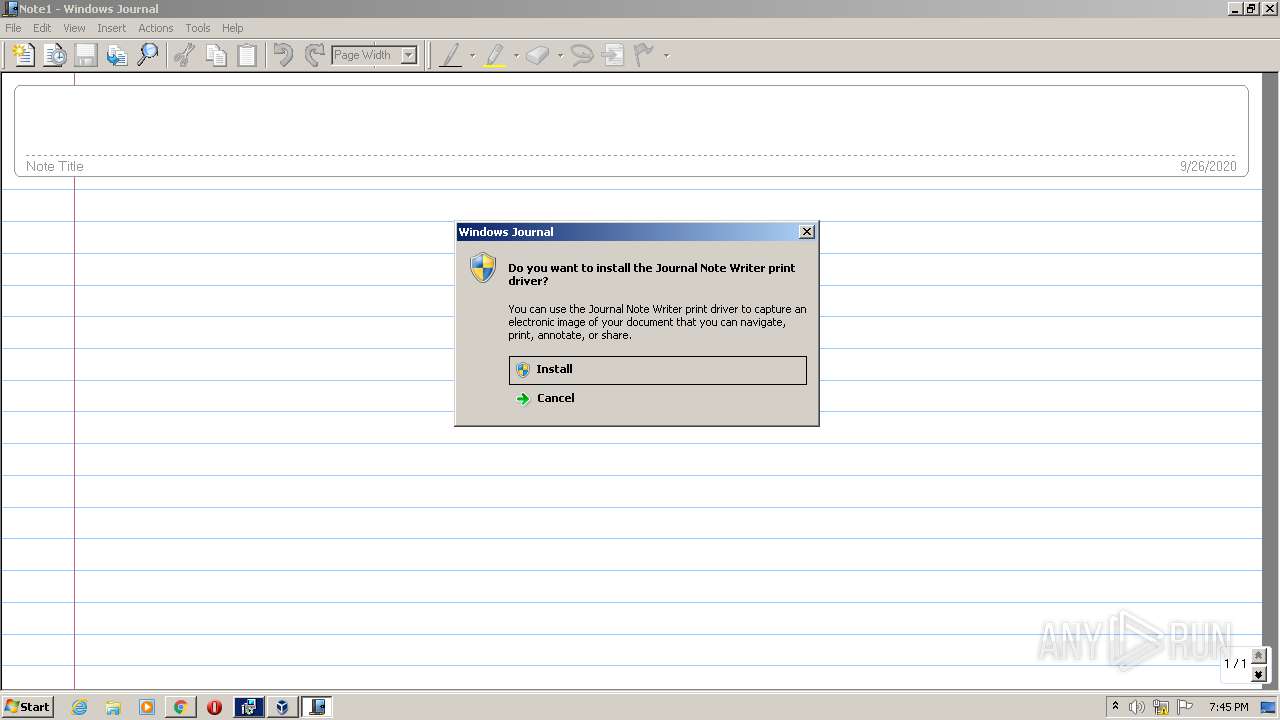Click the VirtualBox cube taskbar icon
This screenshot has width=1280, height=720.
282,707
